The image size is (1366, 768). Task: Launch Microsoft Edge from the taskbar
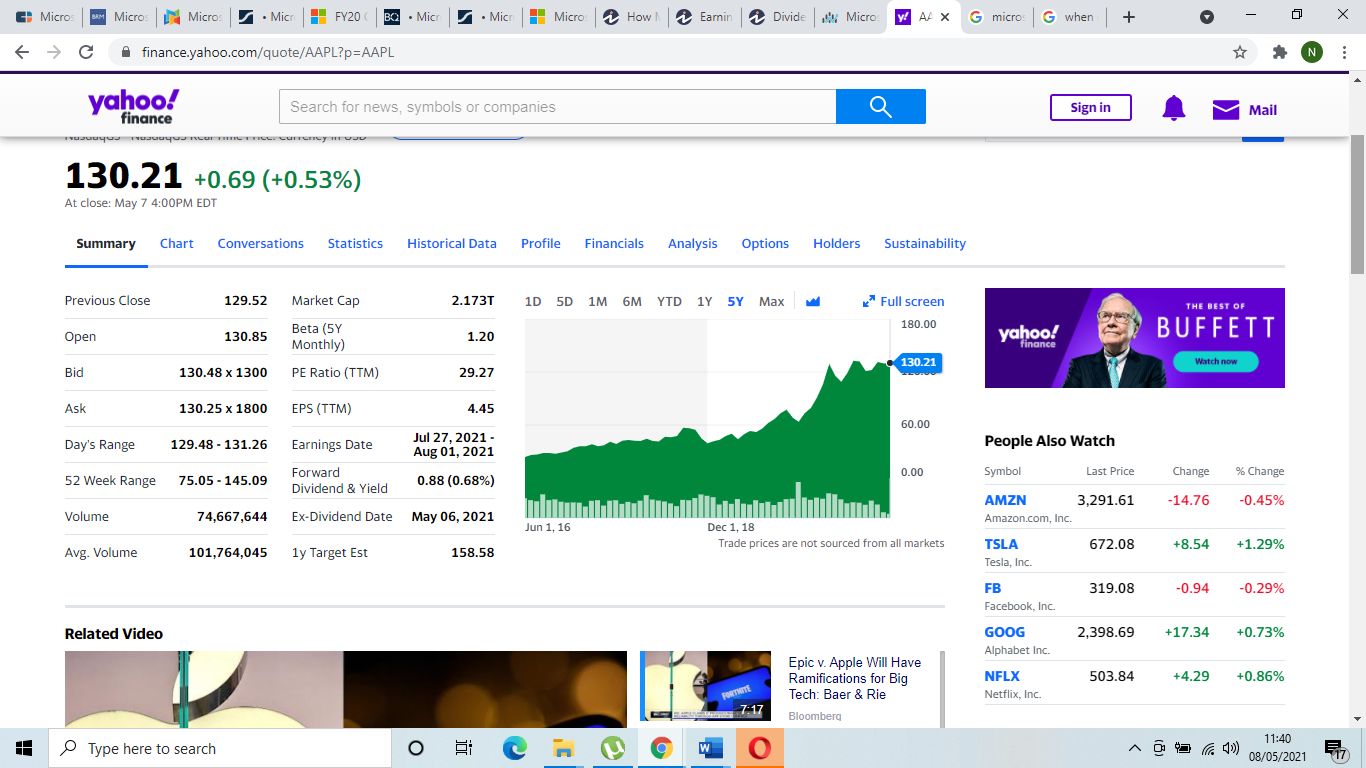[x=514, y=748]
